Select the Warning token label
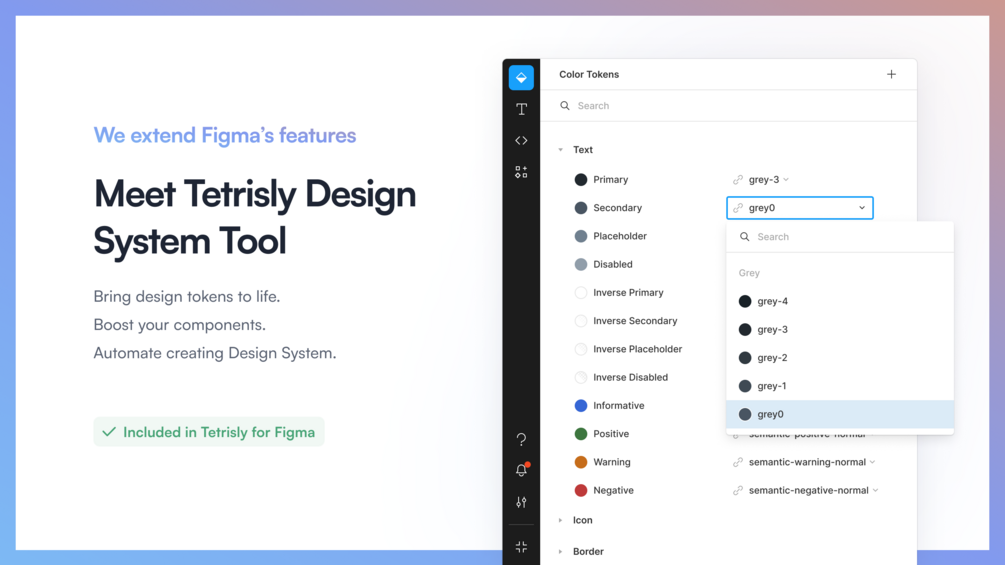The width and height of the screenshot is (1005, 565). pyautogui.click(x=611, y=462)
